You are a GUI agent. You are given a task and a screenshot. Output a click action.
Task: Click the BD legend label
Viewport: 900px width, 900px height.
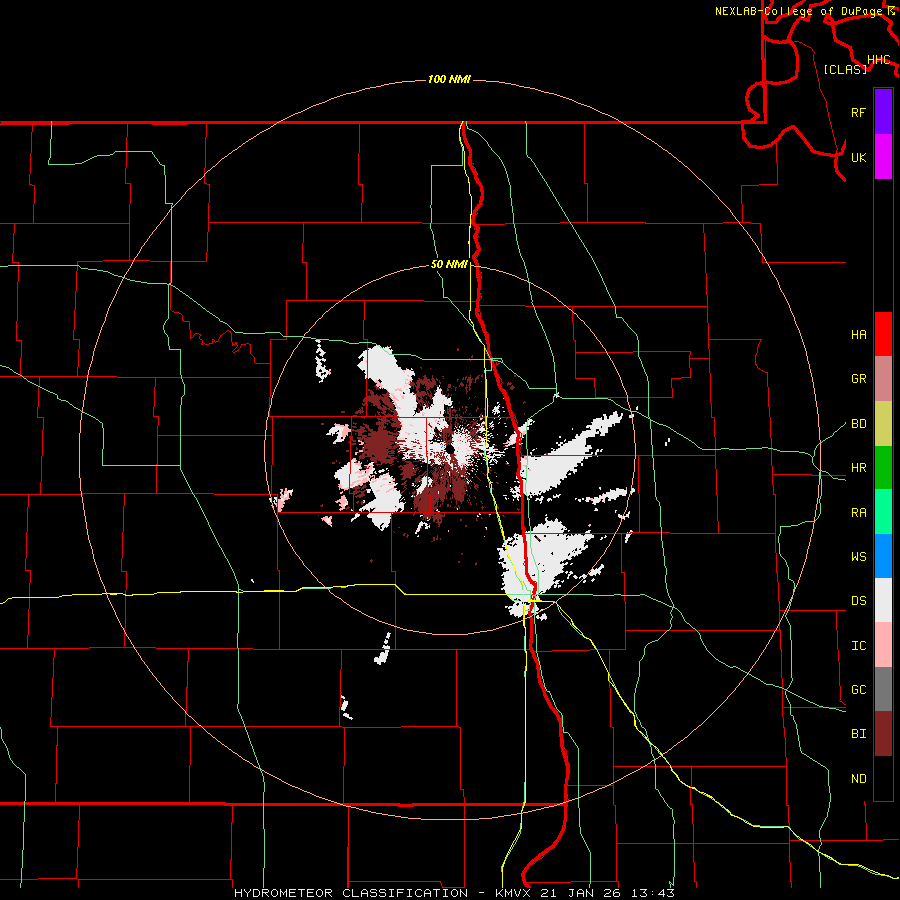[x=858, y=424]
